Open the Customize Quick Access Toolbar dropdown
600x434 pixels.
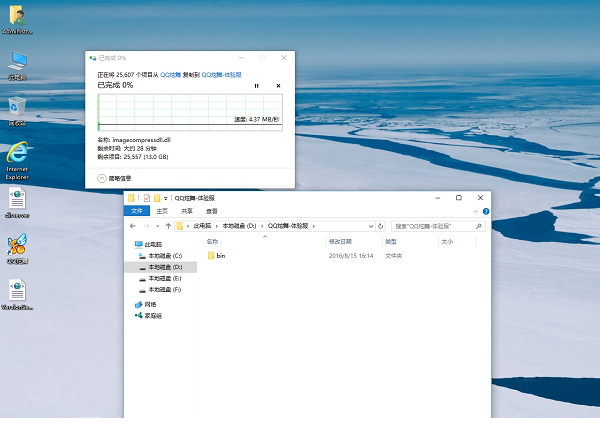click(166, 198)
